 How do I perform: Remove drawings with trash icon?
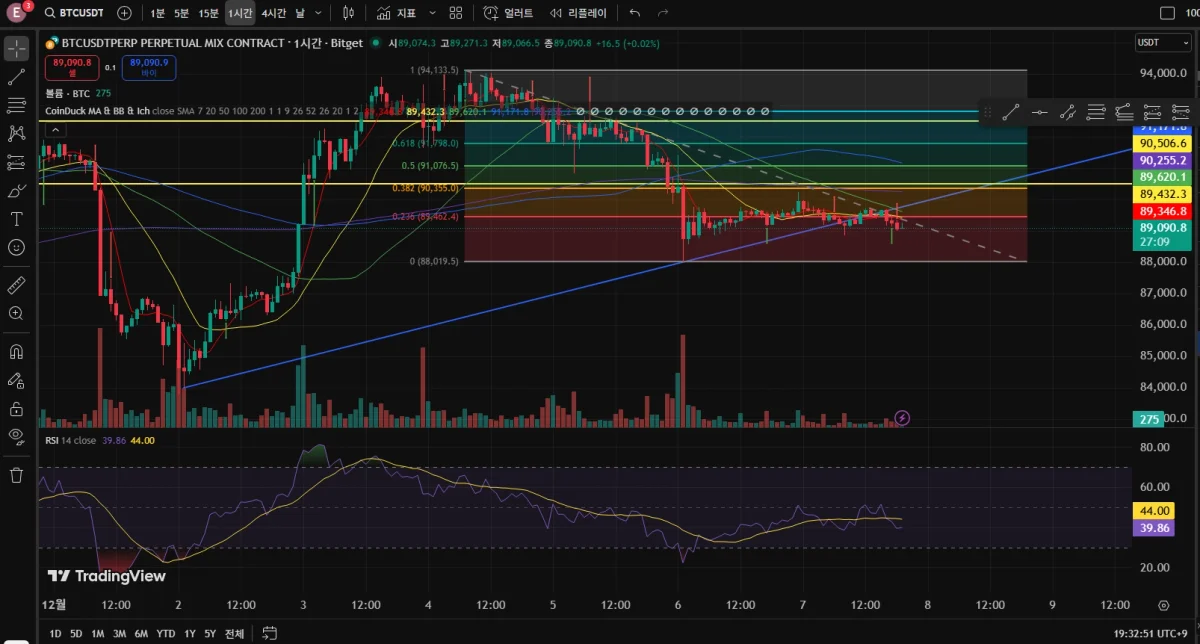[16, 475]
